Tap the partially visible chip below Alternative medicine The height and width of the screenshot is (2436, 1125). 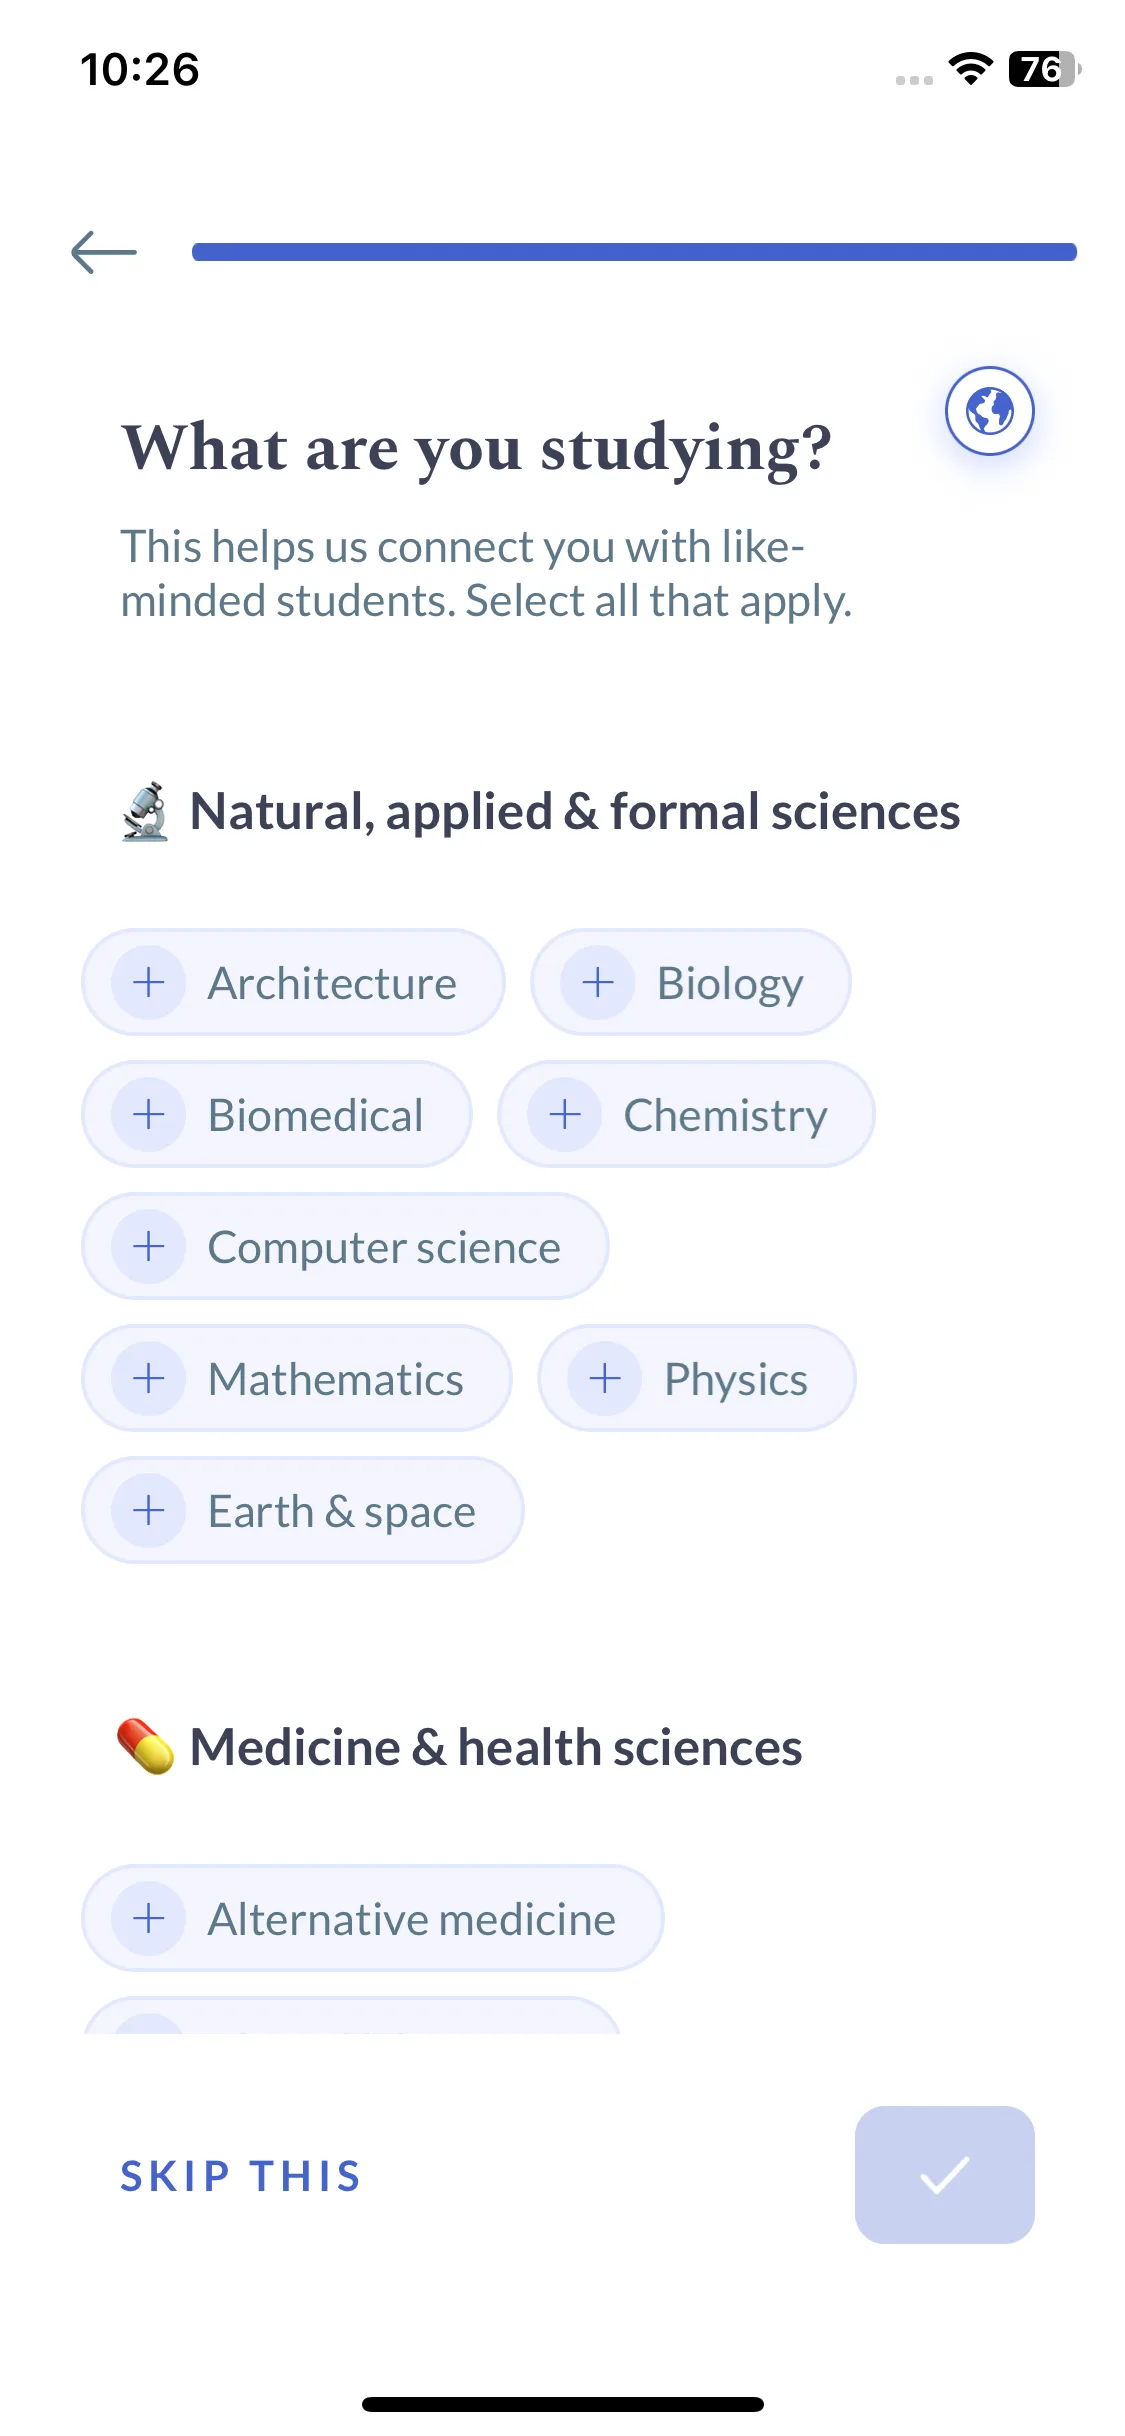coord(352,2015)
